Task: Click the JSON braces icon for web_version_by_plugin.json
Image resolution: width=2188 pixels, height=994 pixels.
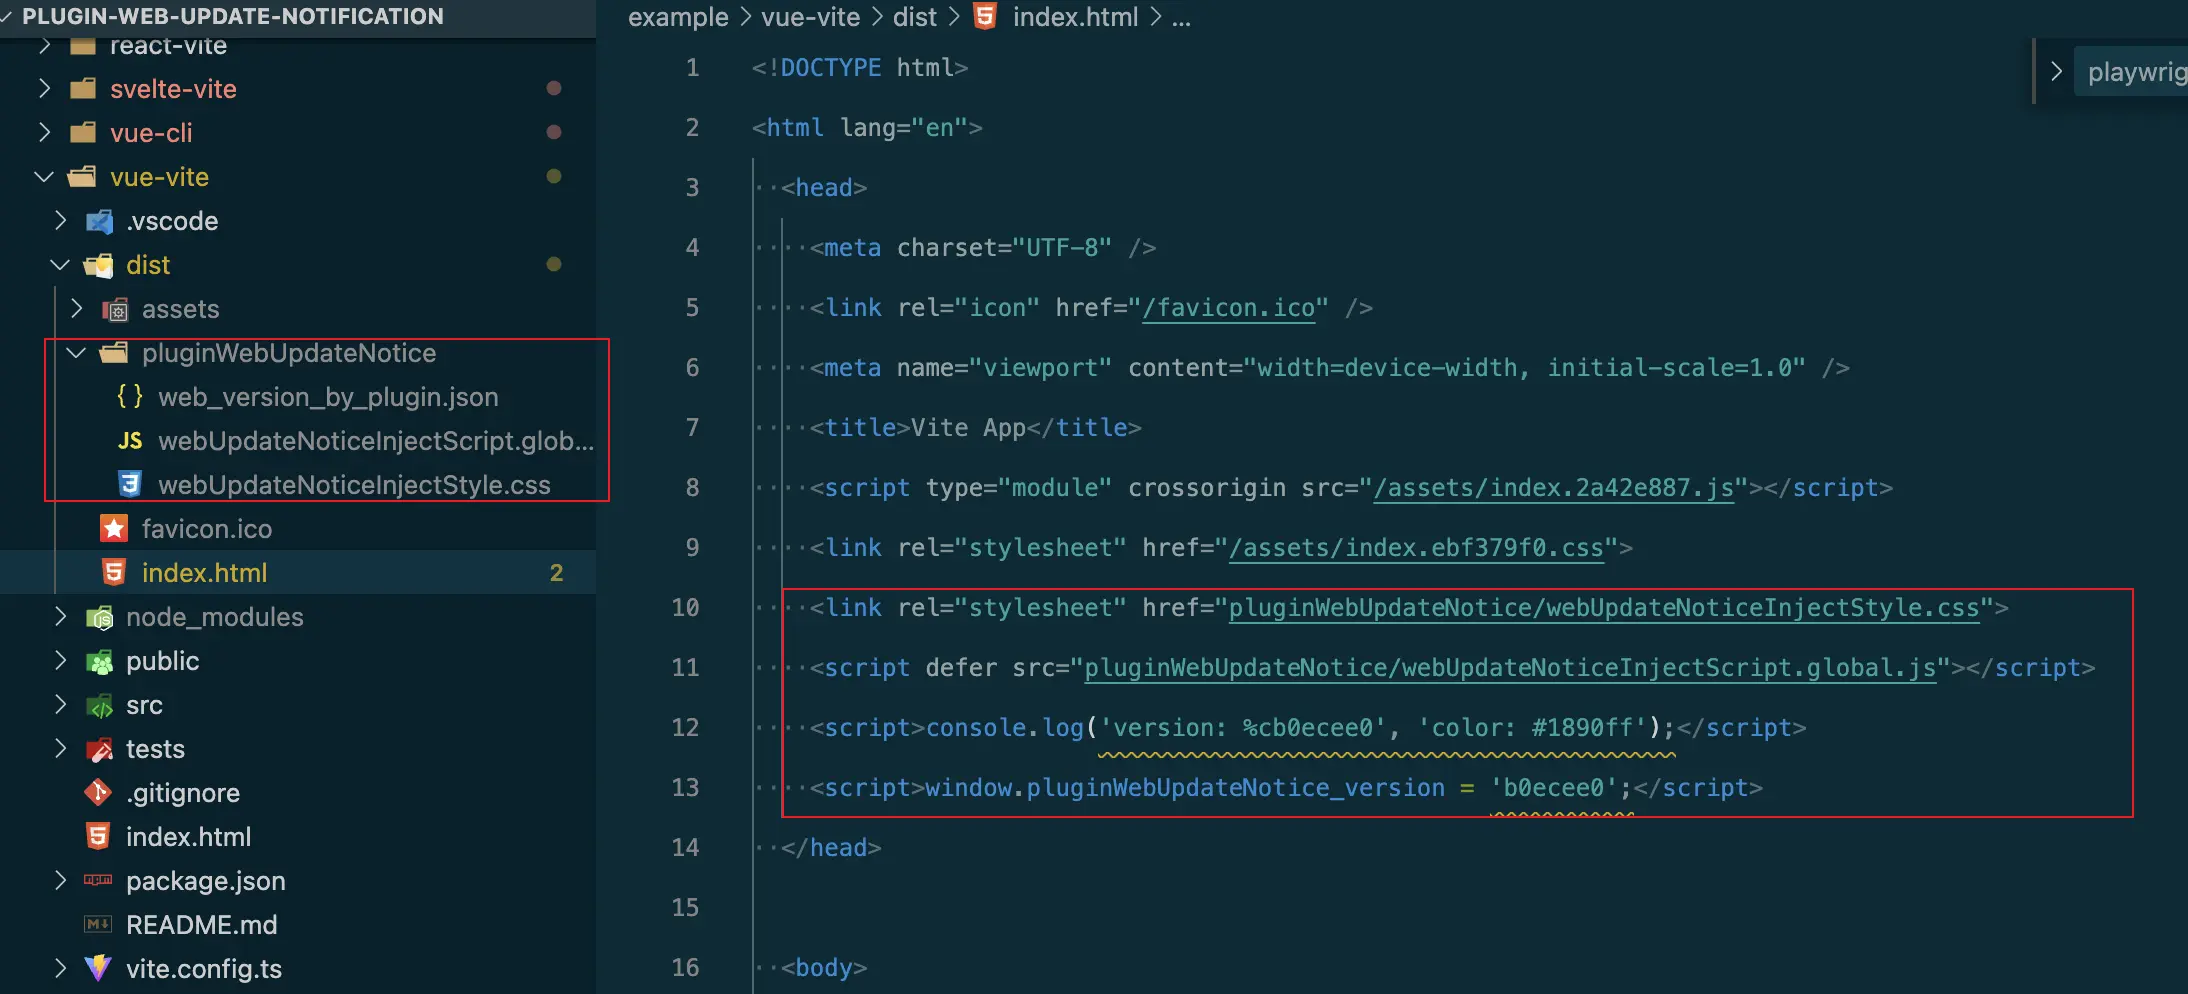Action: pyautogui.click(x=130, y=397)
